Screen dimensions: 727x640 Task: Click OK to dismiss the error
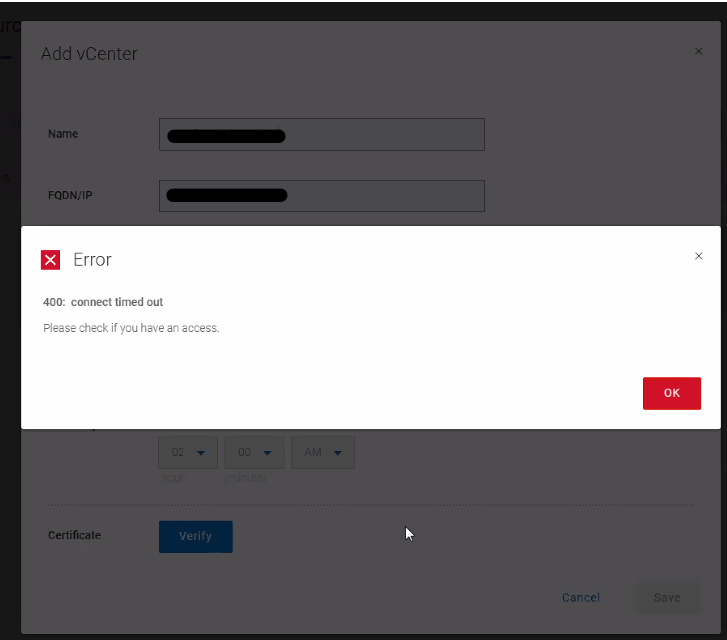pyautogui.click(x=671, y=393)
